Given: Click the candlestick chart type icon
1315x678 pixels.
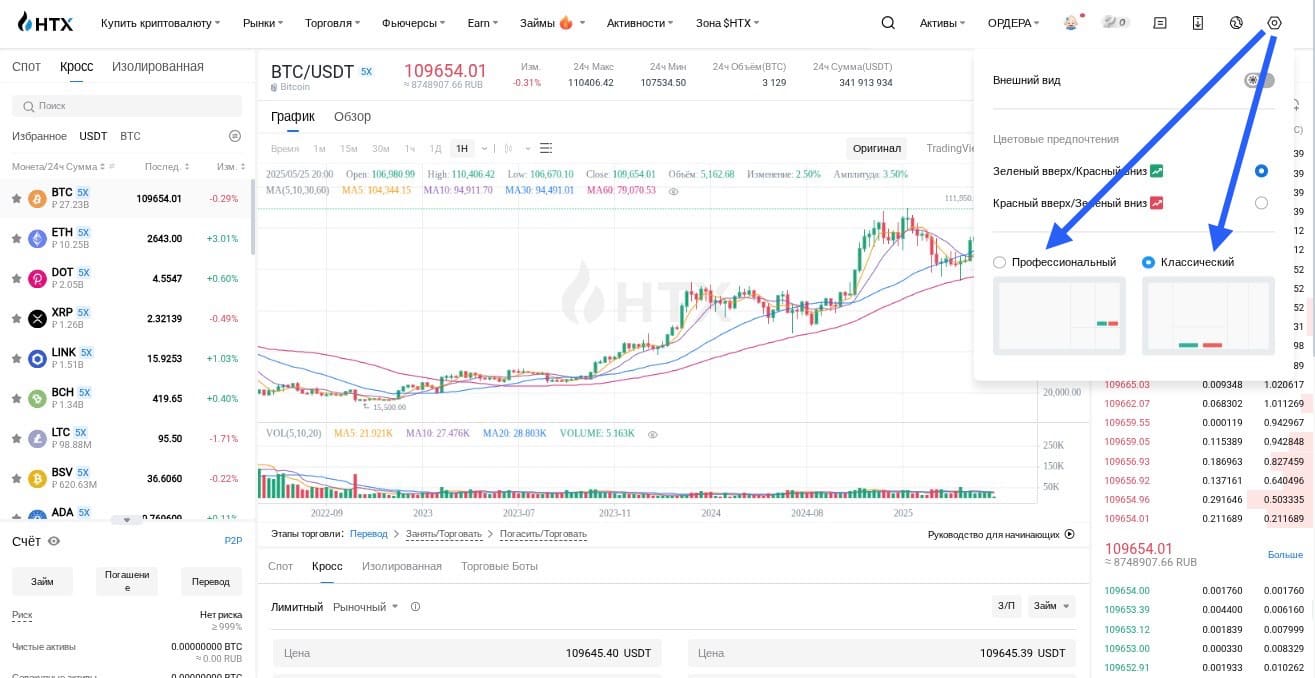Looking at the screenshot, I should tap(509, 148).
